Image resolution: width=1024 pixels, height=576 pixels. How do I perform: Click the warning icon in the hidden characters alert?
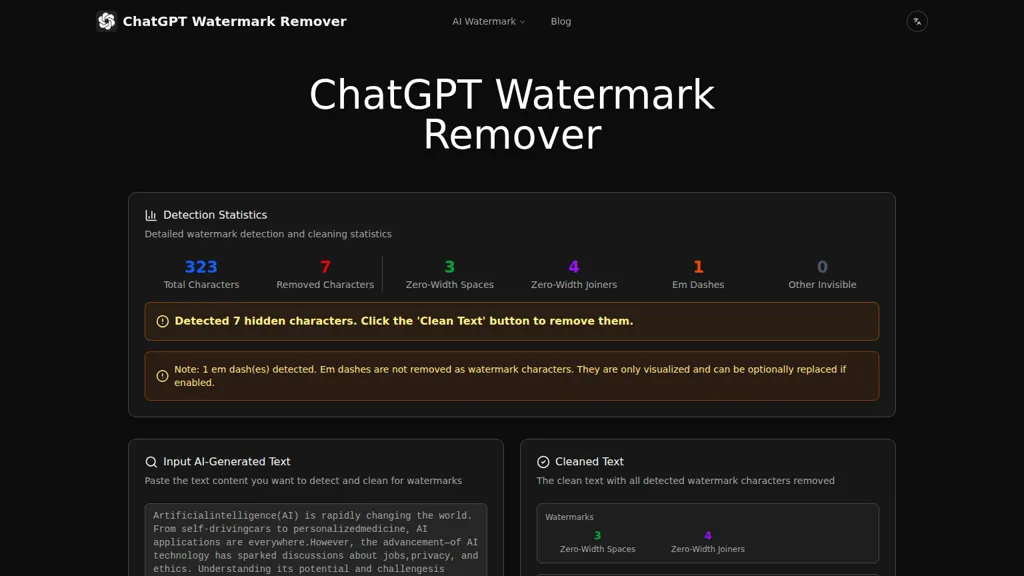pos(162,321)
